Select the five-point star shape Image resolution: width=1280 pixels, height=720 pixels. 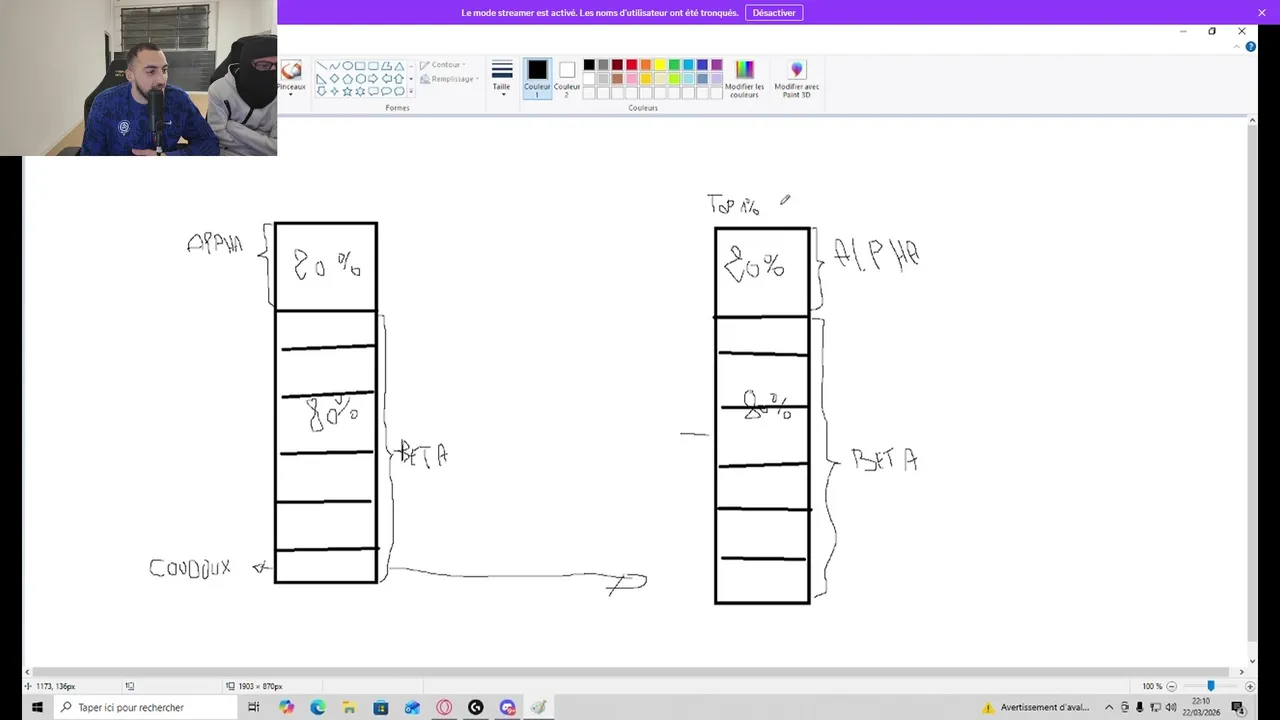(x=347, y=91)
